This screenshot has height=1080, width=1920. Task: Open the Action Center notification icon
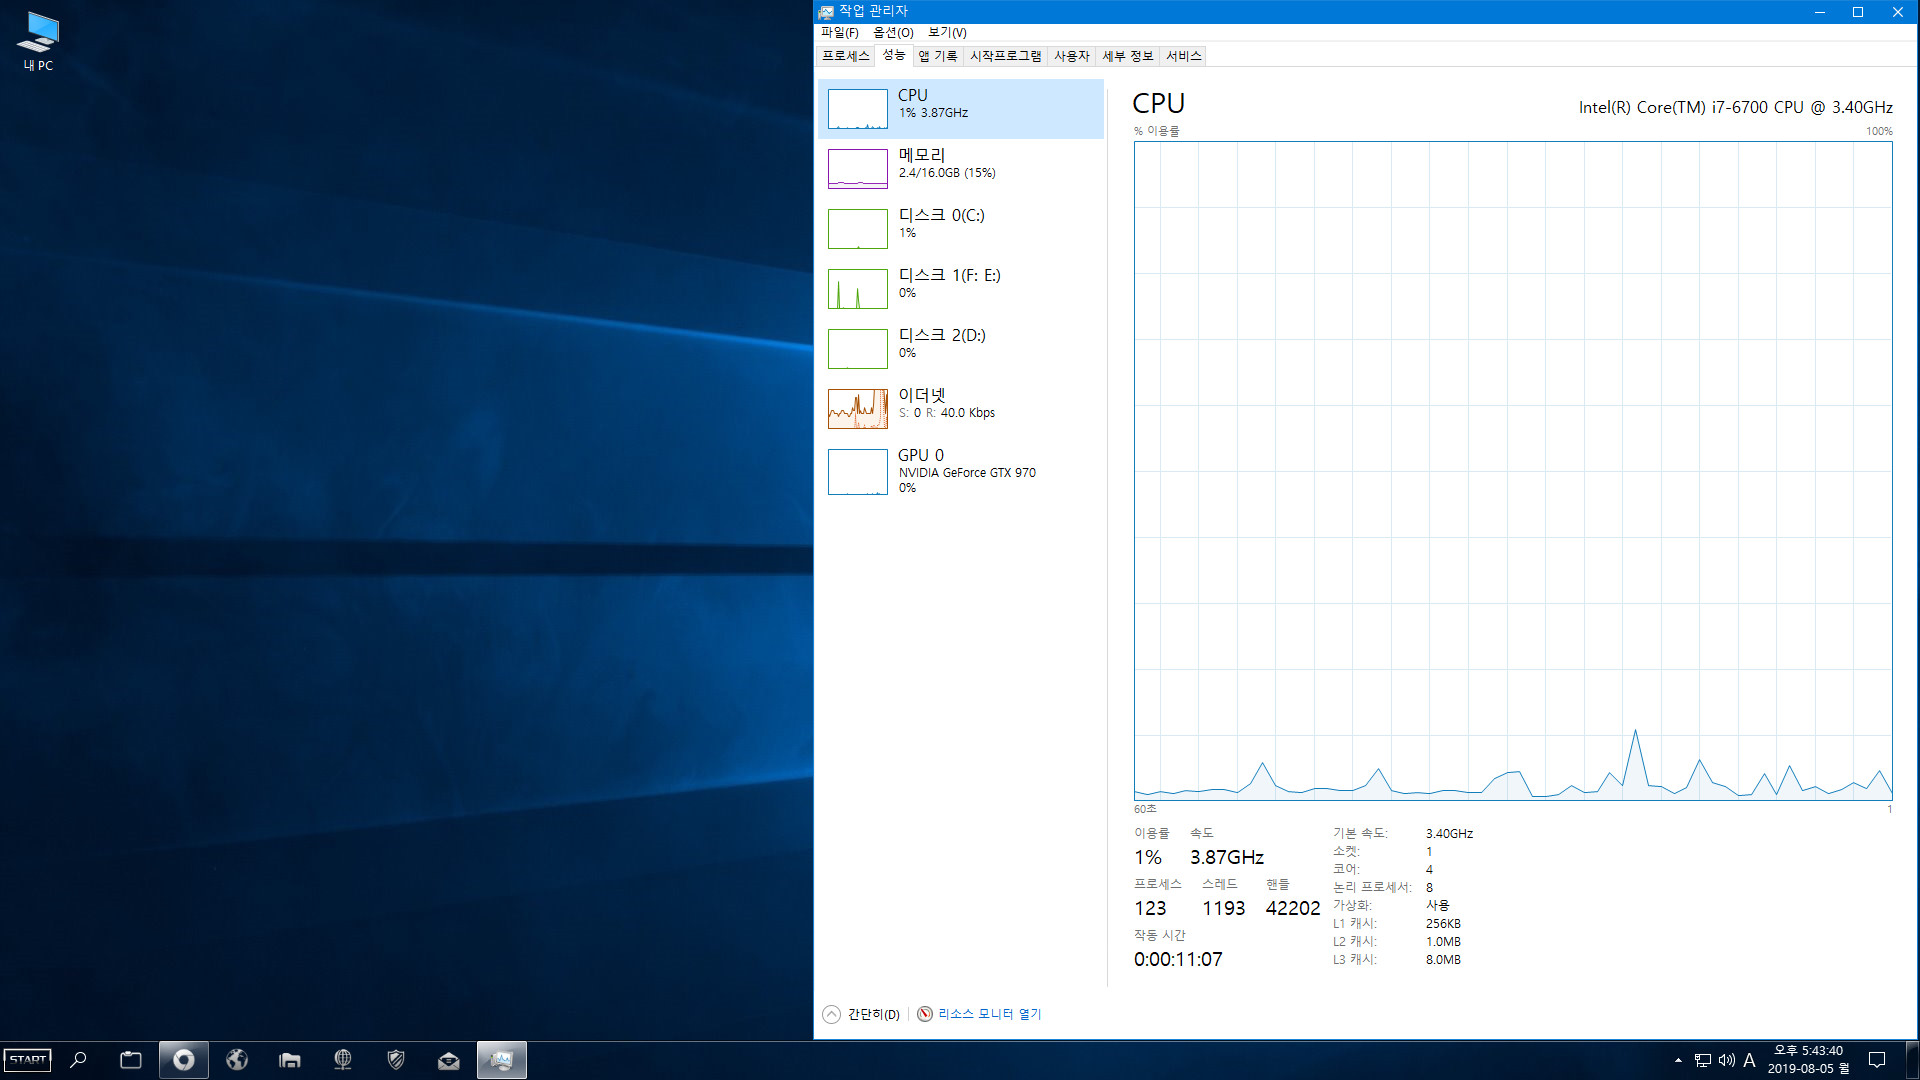tap(1877, 1060)
